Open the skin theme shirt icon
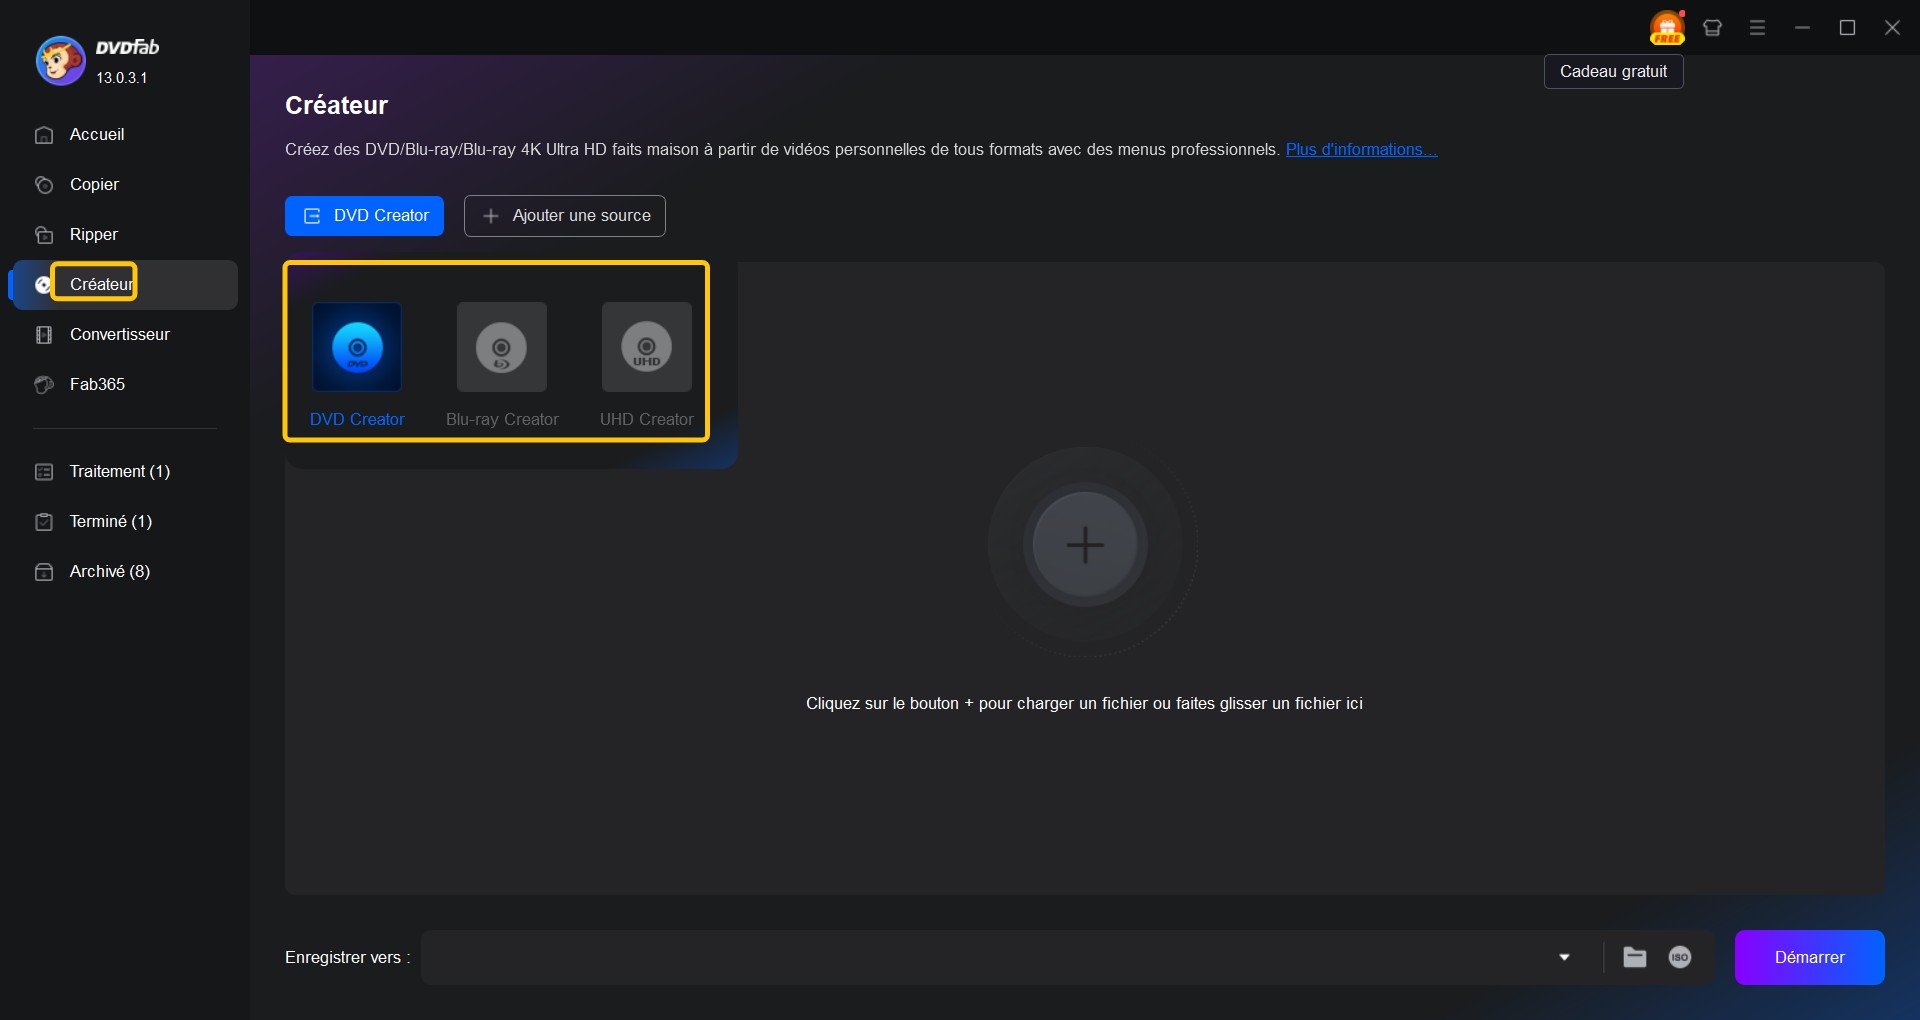The width and height of the screenshot is (1920, 1020). tap(1713, 28)
